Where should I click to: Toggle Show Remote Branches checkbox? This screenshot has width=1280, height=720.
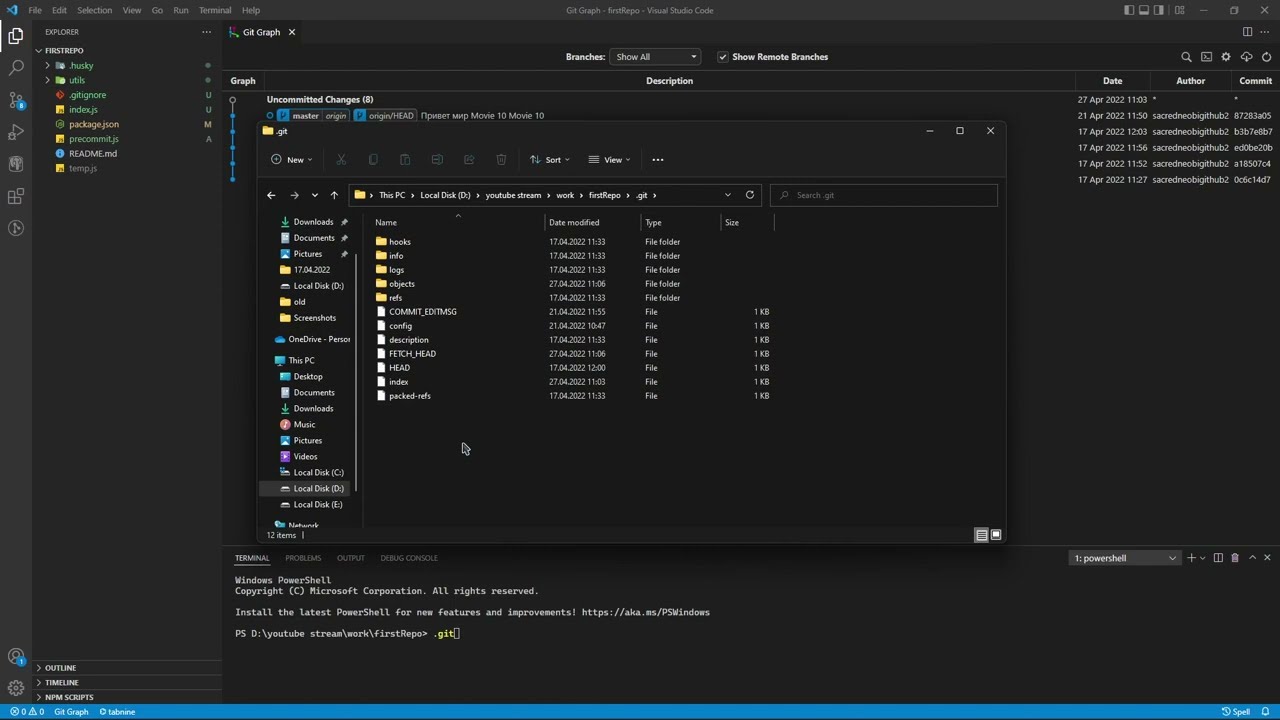tap(723, 57)
